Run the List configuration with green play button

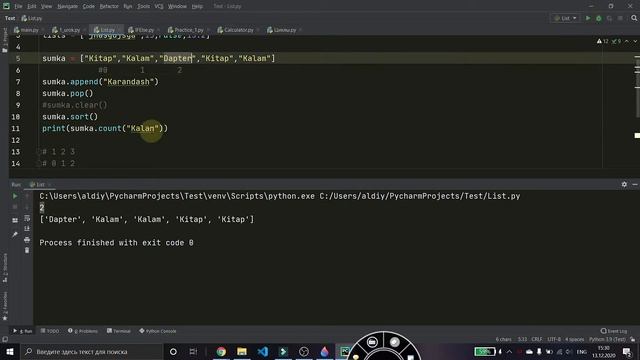(x=588, y=18)
